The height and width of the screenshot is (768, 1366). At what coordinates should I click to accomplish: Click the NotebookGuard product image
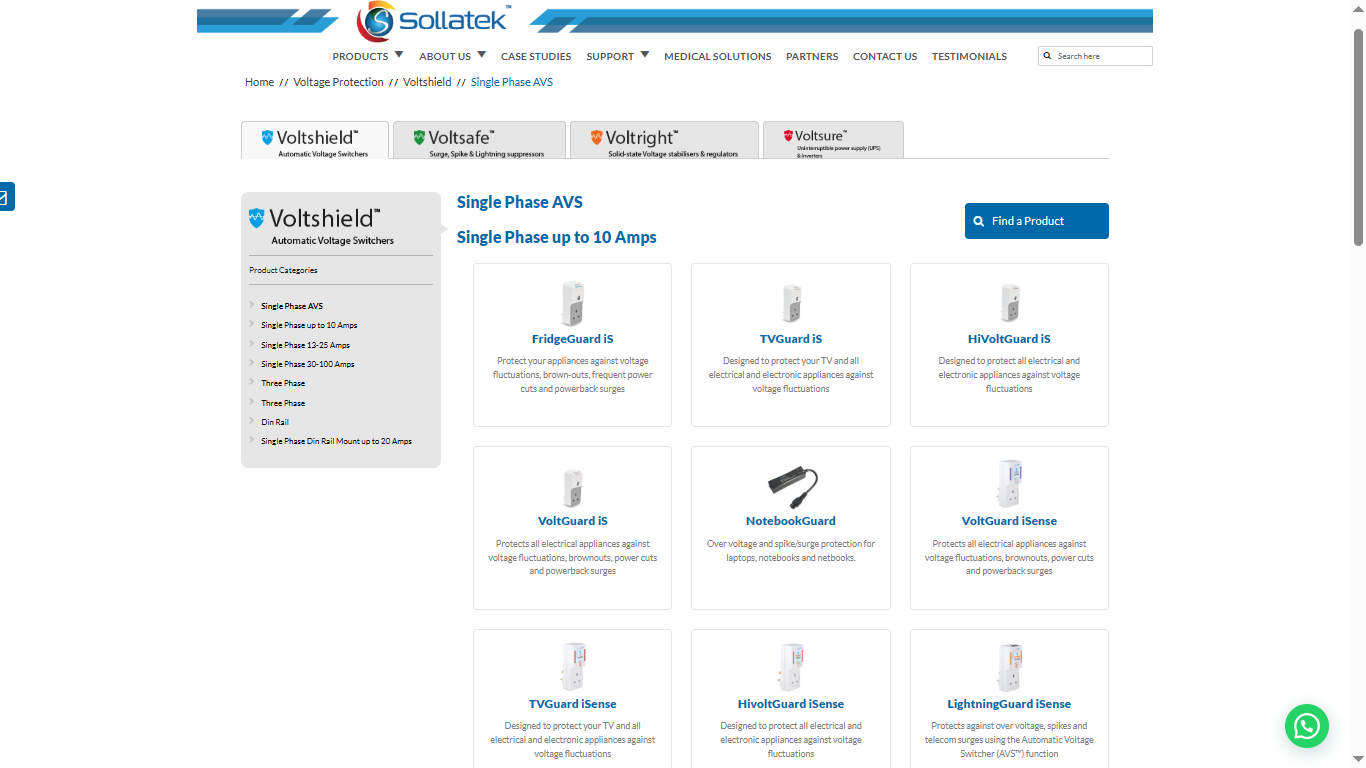point(791,486)
